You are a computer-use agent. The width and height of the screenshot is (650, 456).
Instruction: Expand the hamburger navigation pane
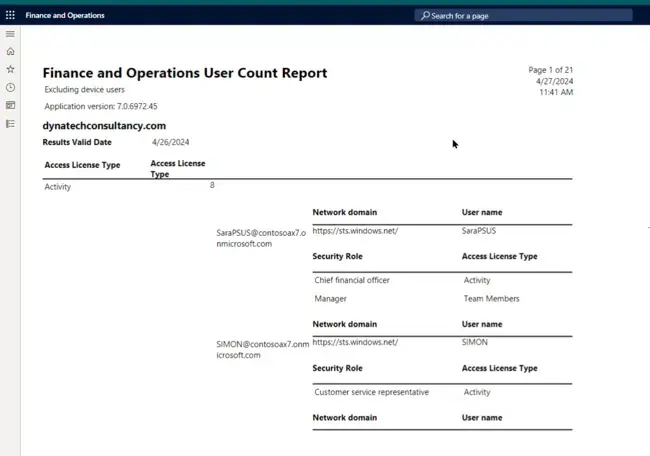pyautogui.click(x=10, y=34)
